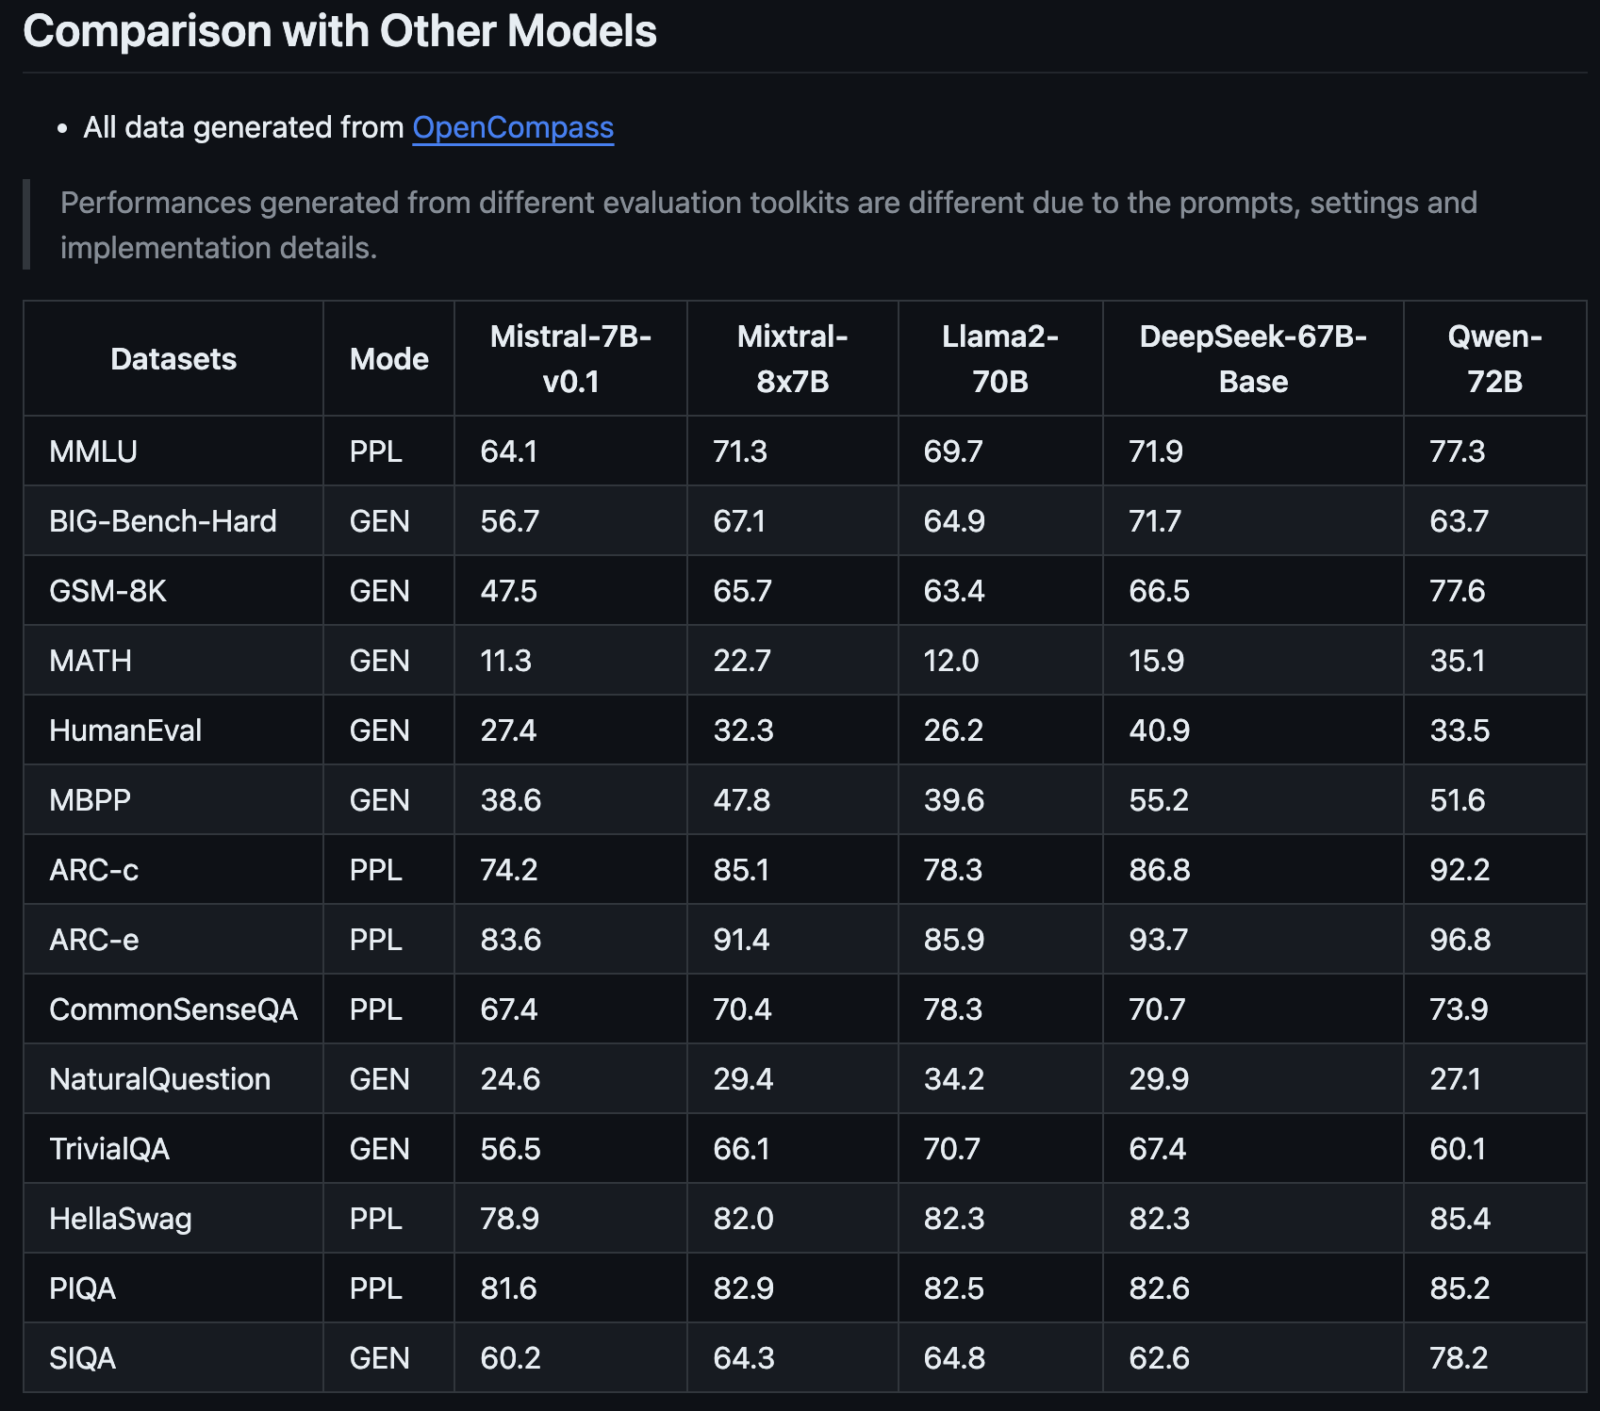Click the HumanEval dataset label
The height and width of the screenshot is (1411, 1600).
125,730
